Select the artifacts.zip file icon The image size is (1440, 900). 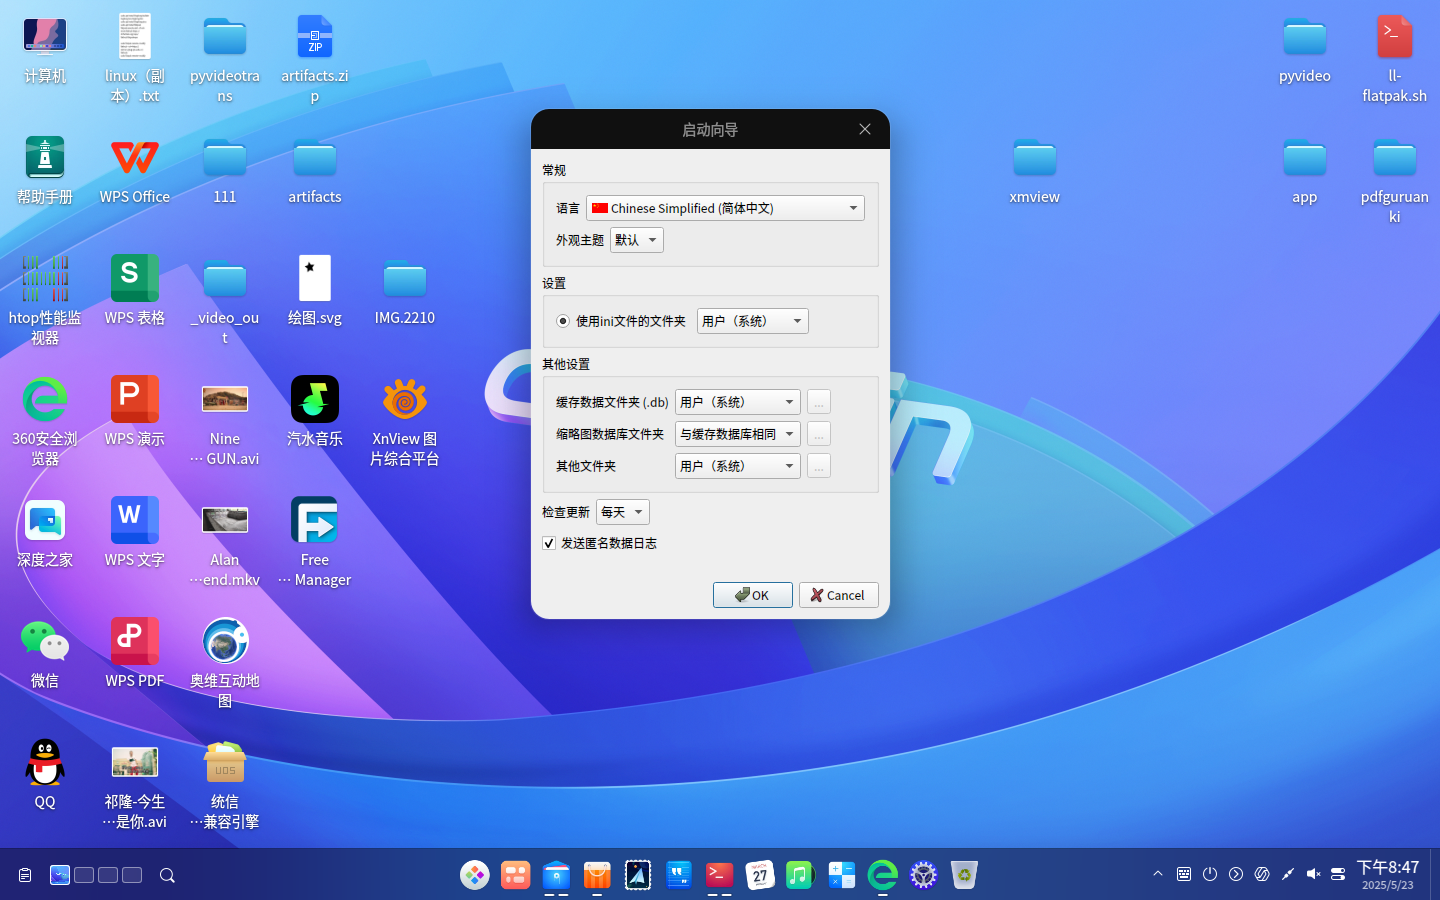point(315,37)
